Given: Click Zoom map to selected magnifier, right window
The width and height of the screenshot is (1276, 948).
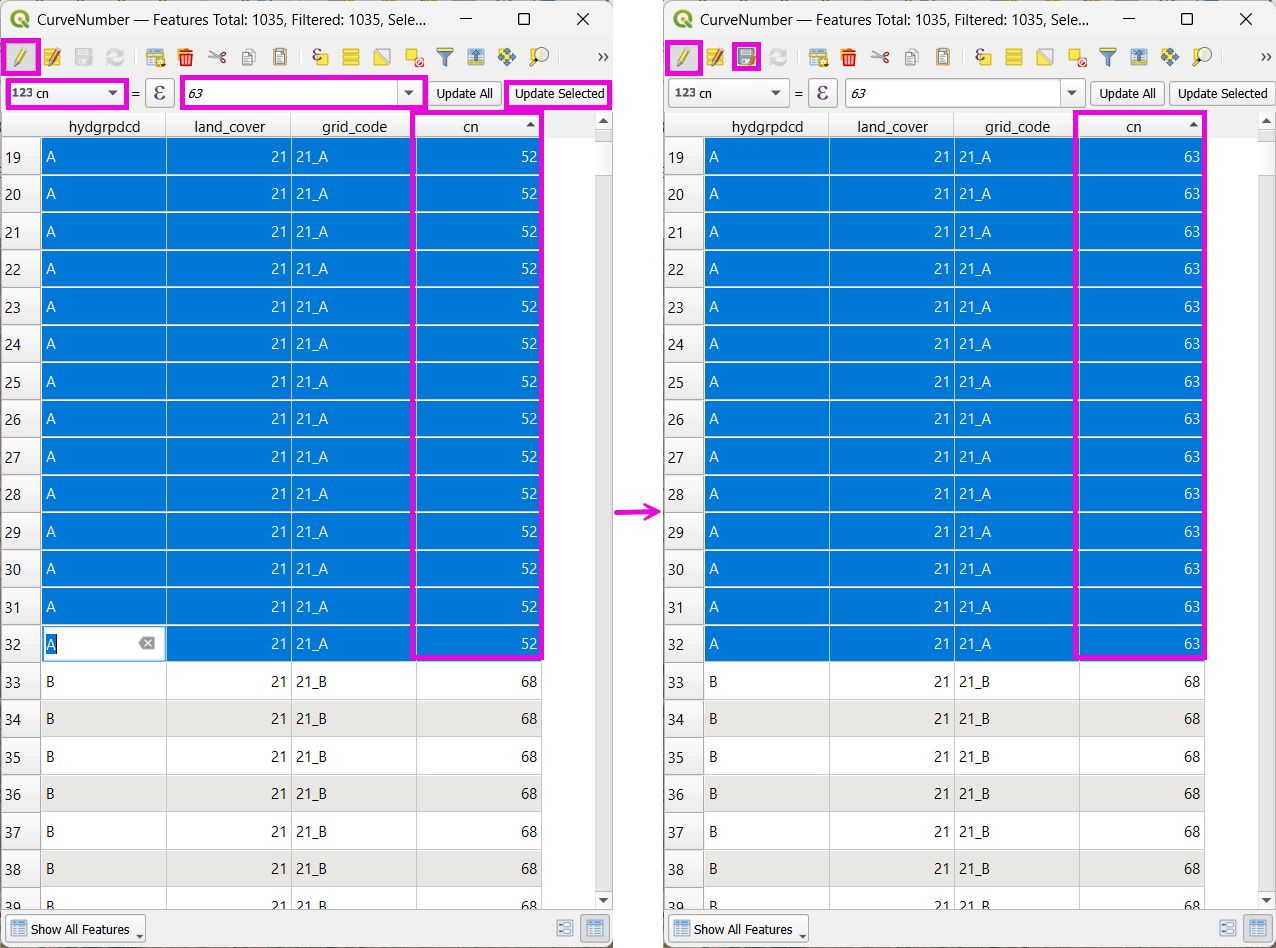Looking at the screenshot, I should [1201, 57].
